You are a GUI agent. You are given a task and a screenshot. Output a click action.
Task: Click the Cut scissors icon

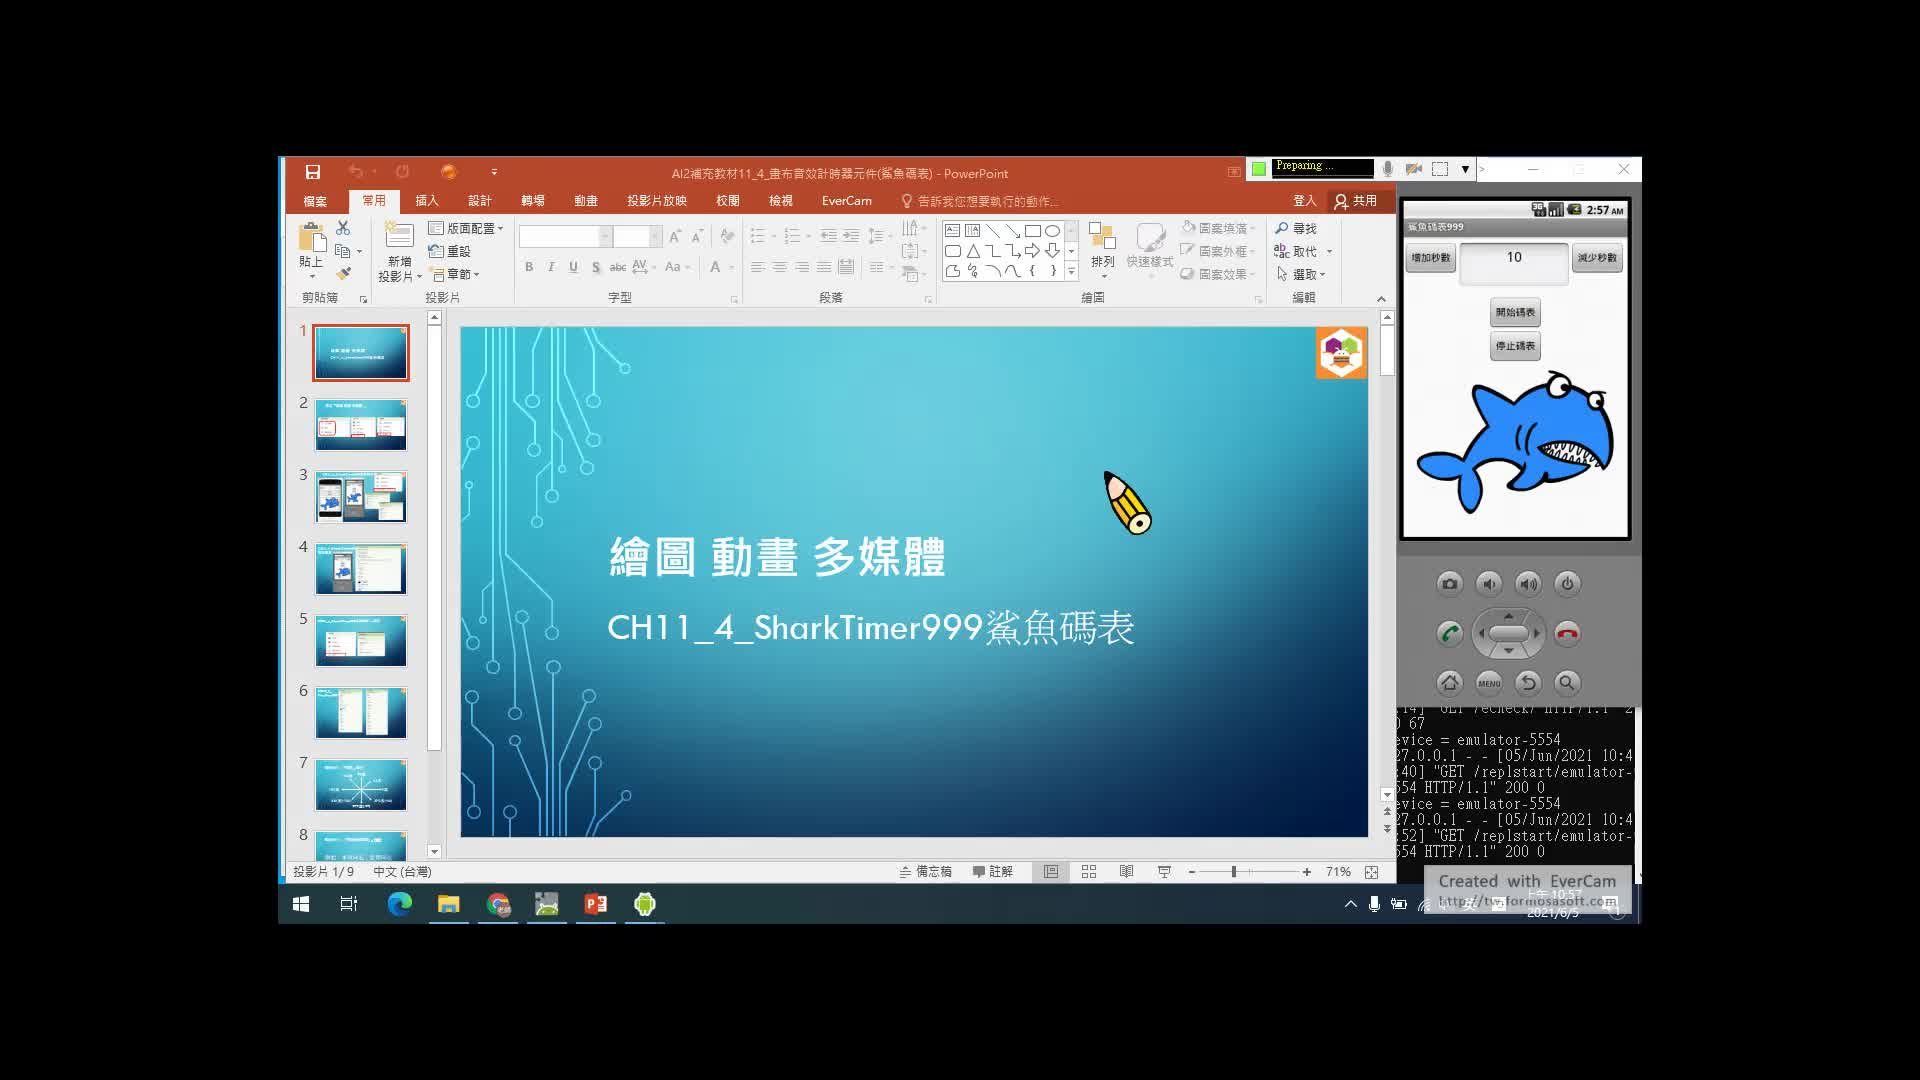pyautogui.click(x=343, y=228)
